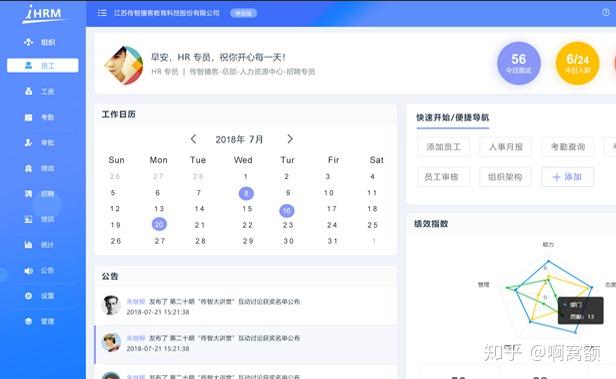Open the 考勤查询 shortcut
This screenshot has height=379, width=616.
coord(568,147)
